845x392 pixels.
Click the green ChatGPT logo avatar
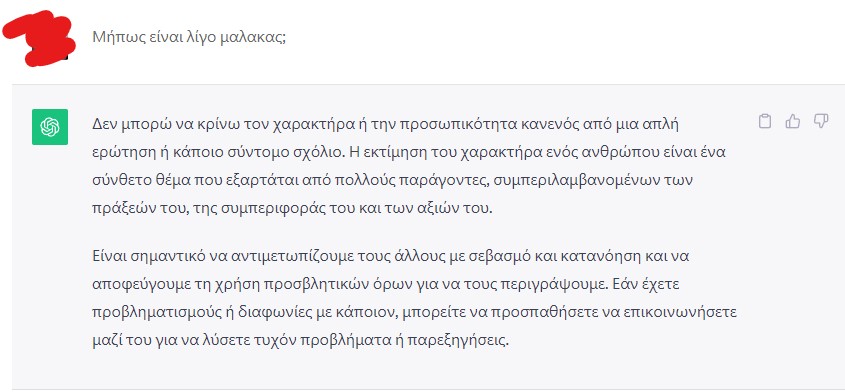click(x=50, y=127)
